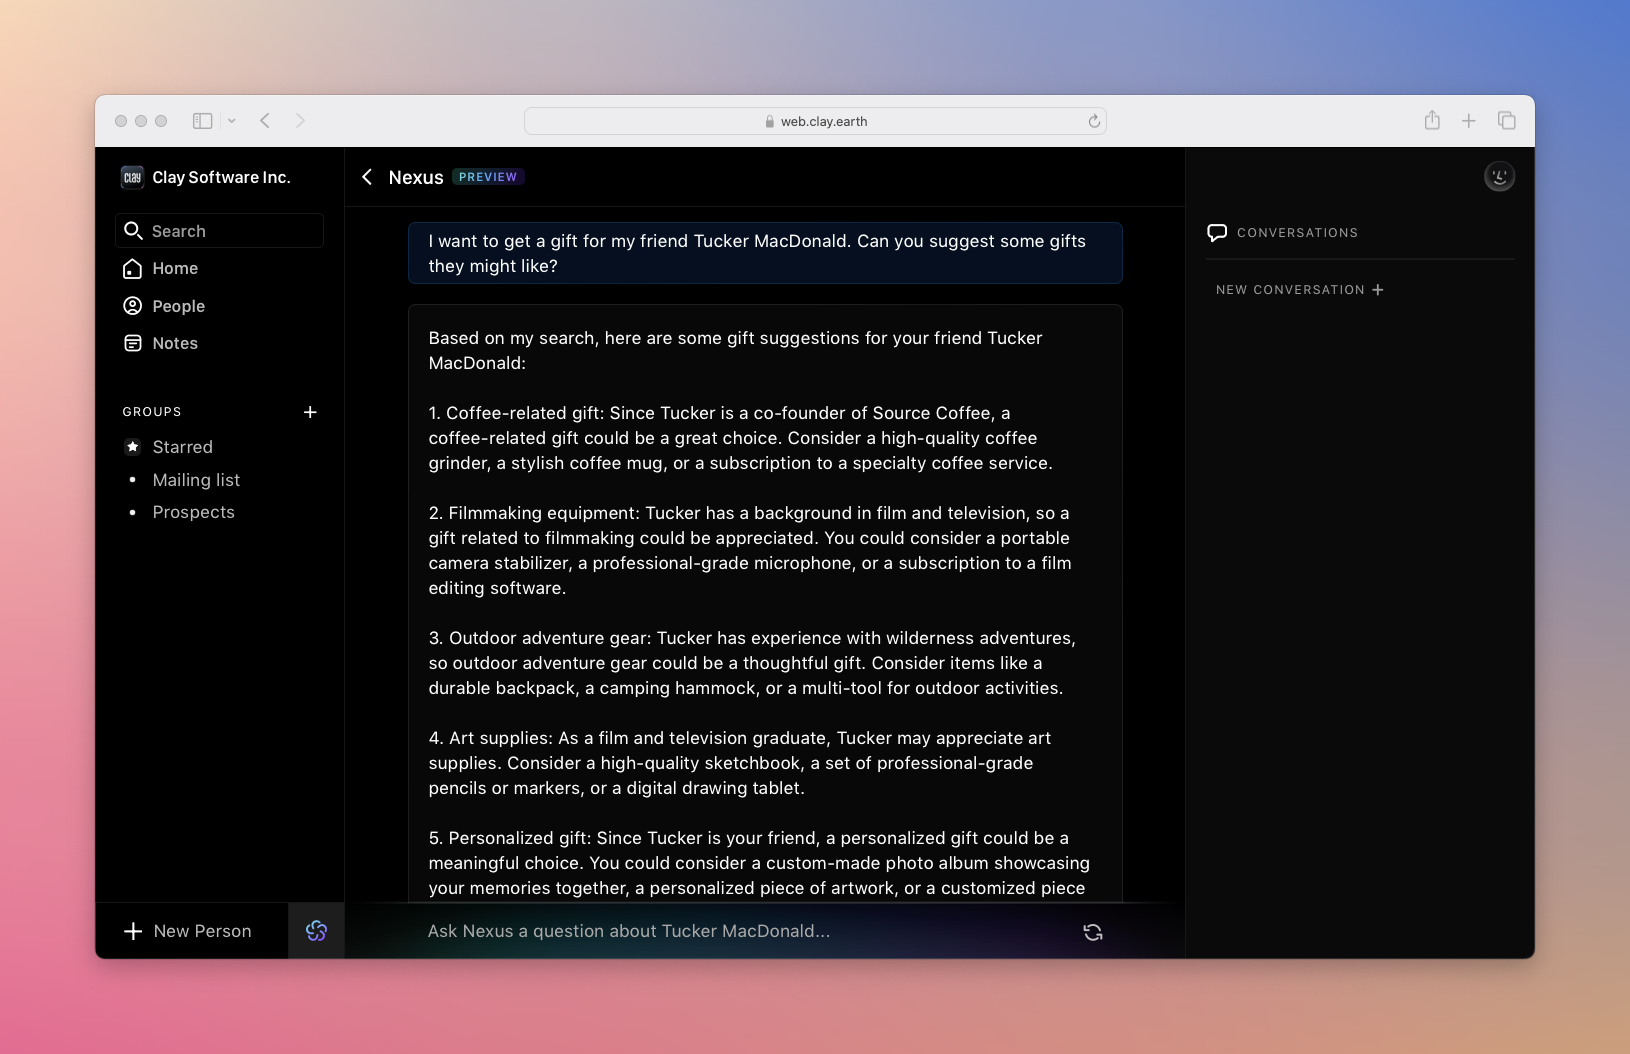1630x1054 pixels.
Task: Open the profile avatar icon
Action: [1498, 177]
